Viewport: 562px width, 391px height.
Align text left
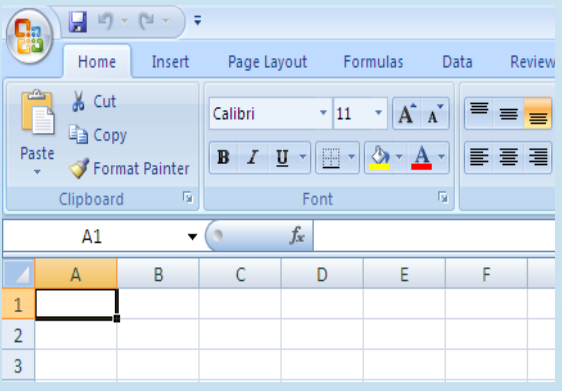[x=479, y=157]
